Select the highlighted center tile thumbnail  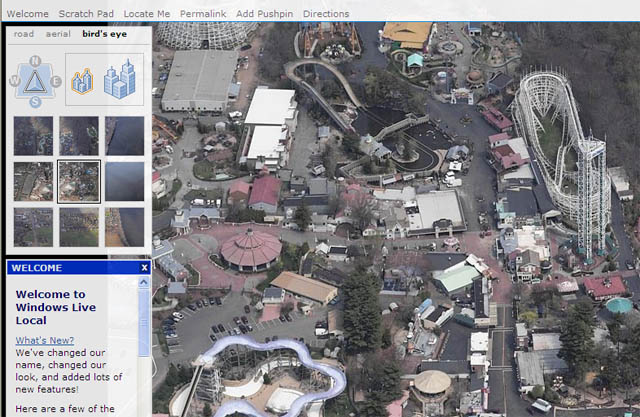(x=79, y=182)
